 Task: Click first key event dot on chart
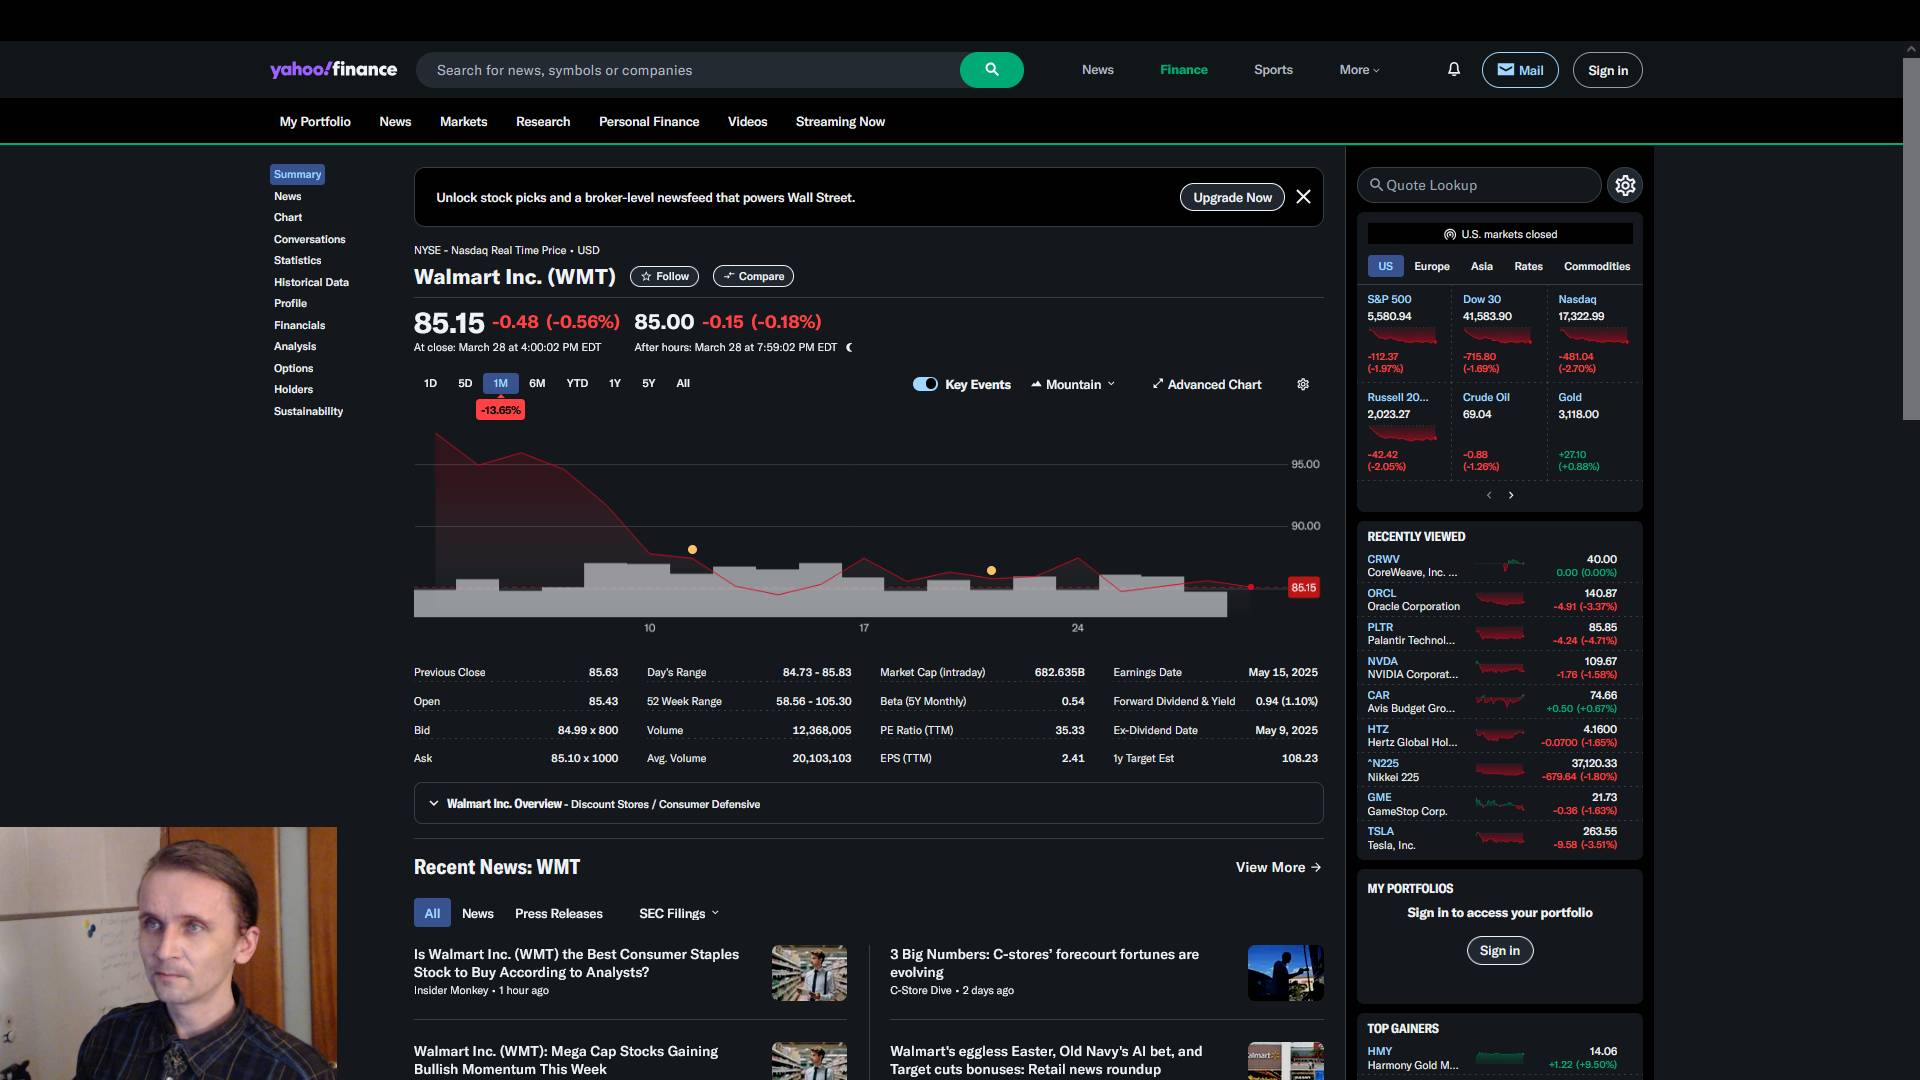click(x=692, y=550)
